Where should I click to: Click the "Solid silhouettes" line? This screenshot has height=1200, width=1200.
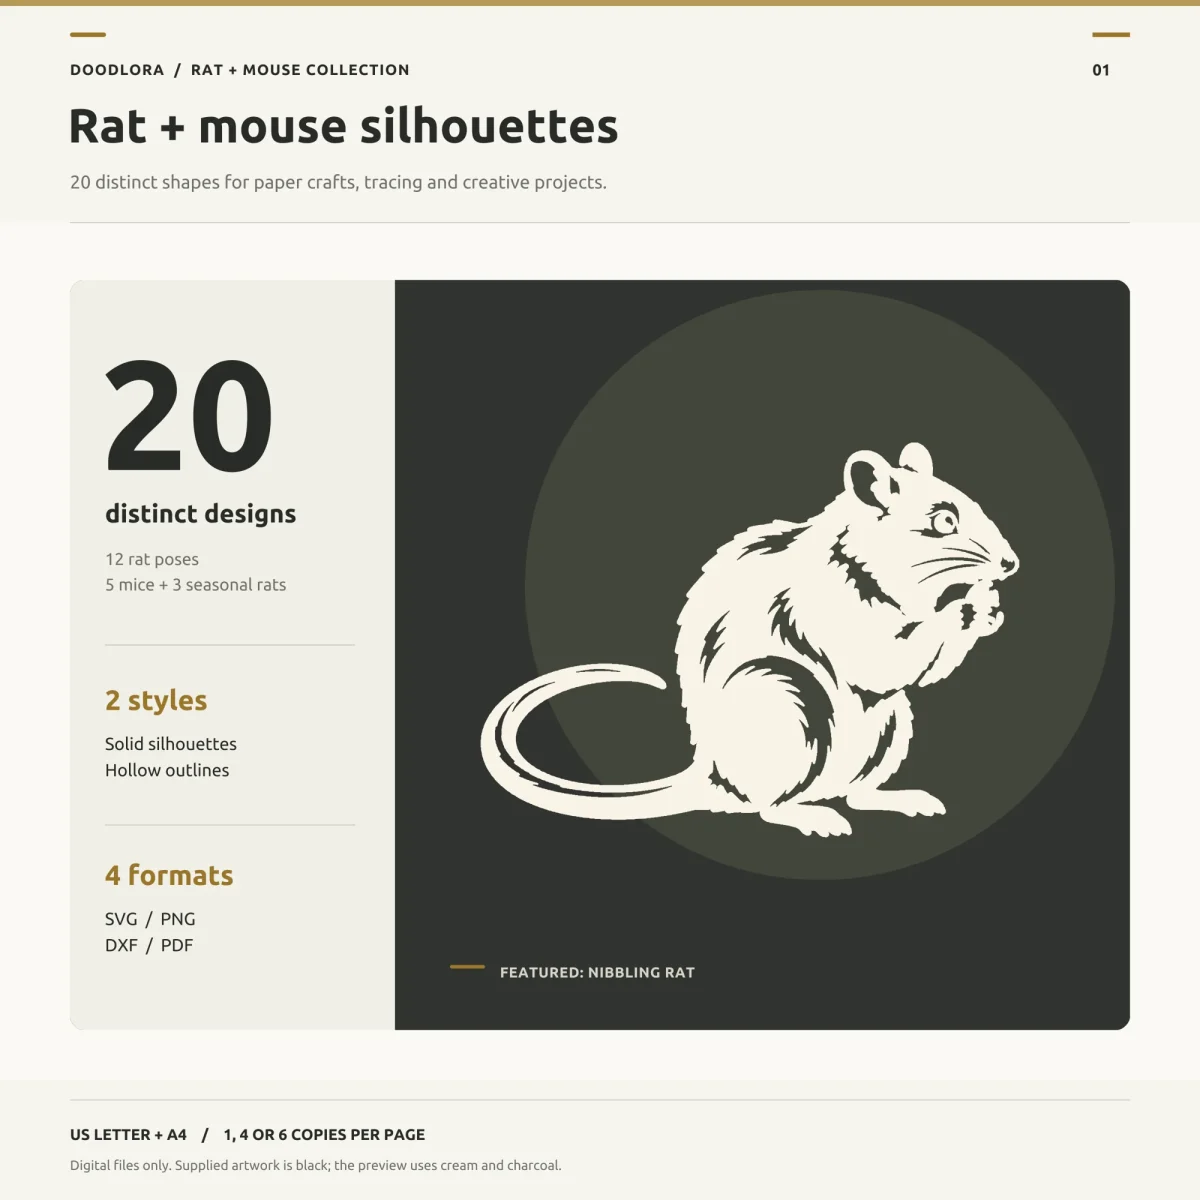tap(171, 744)
